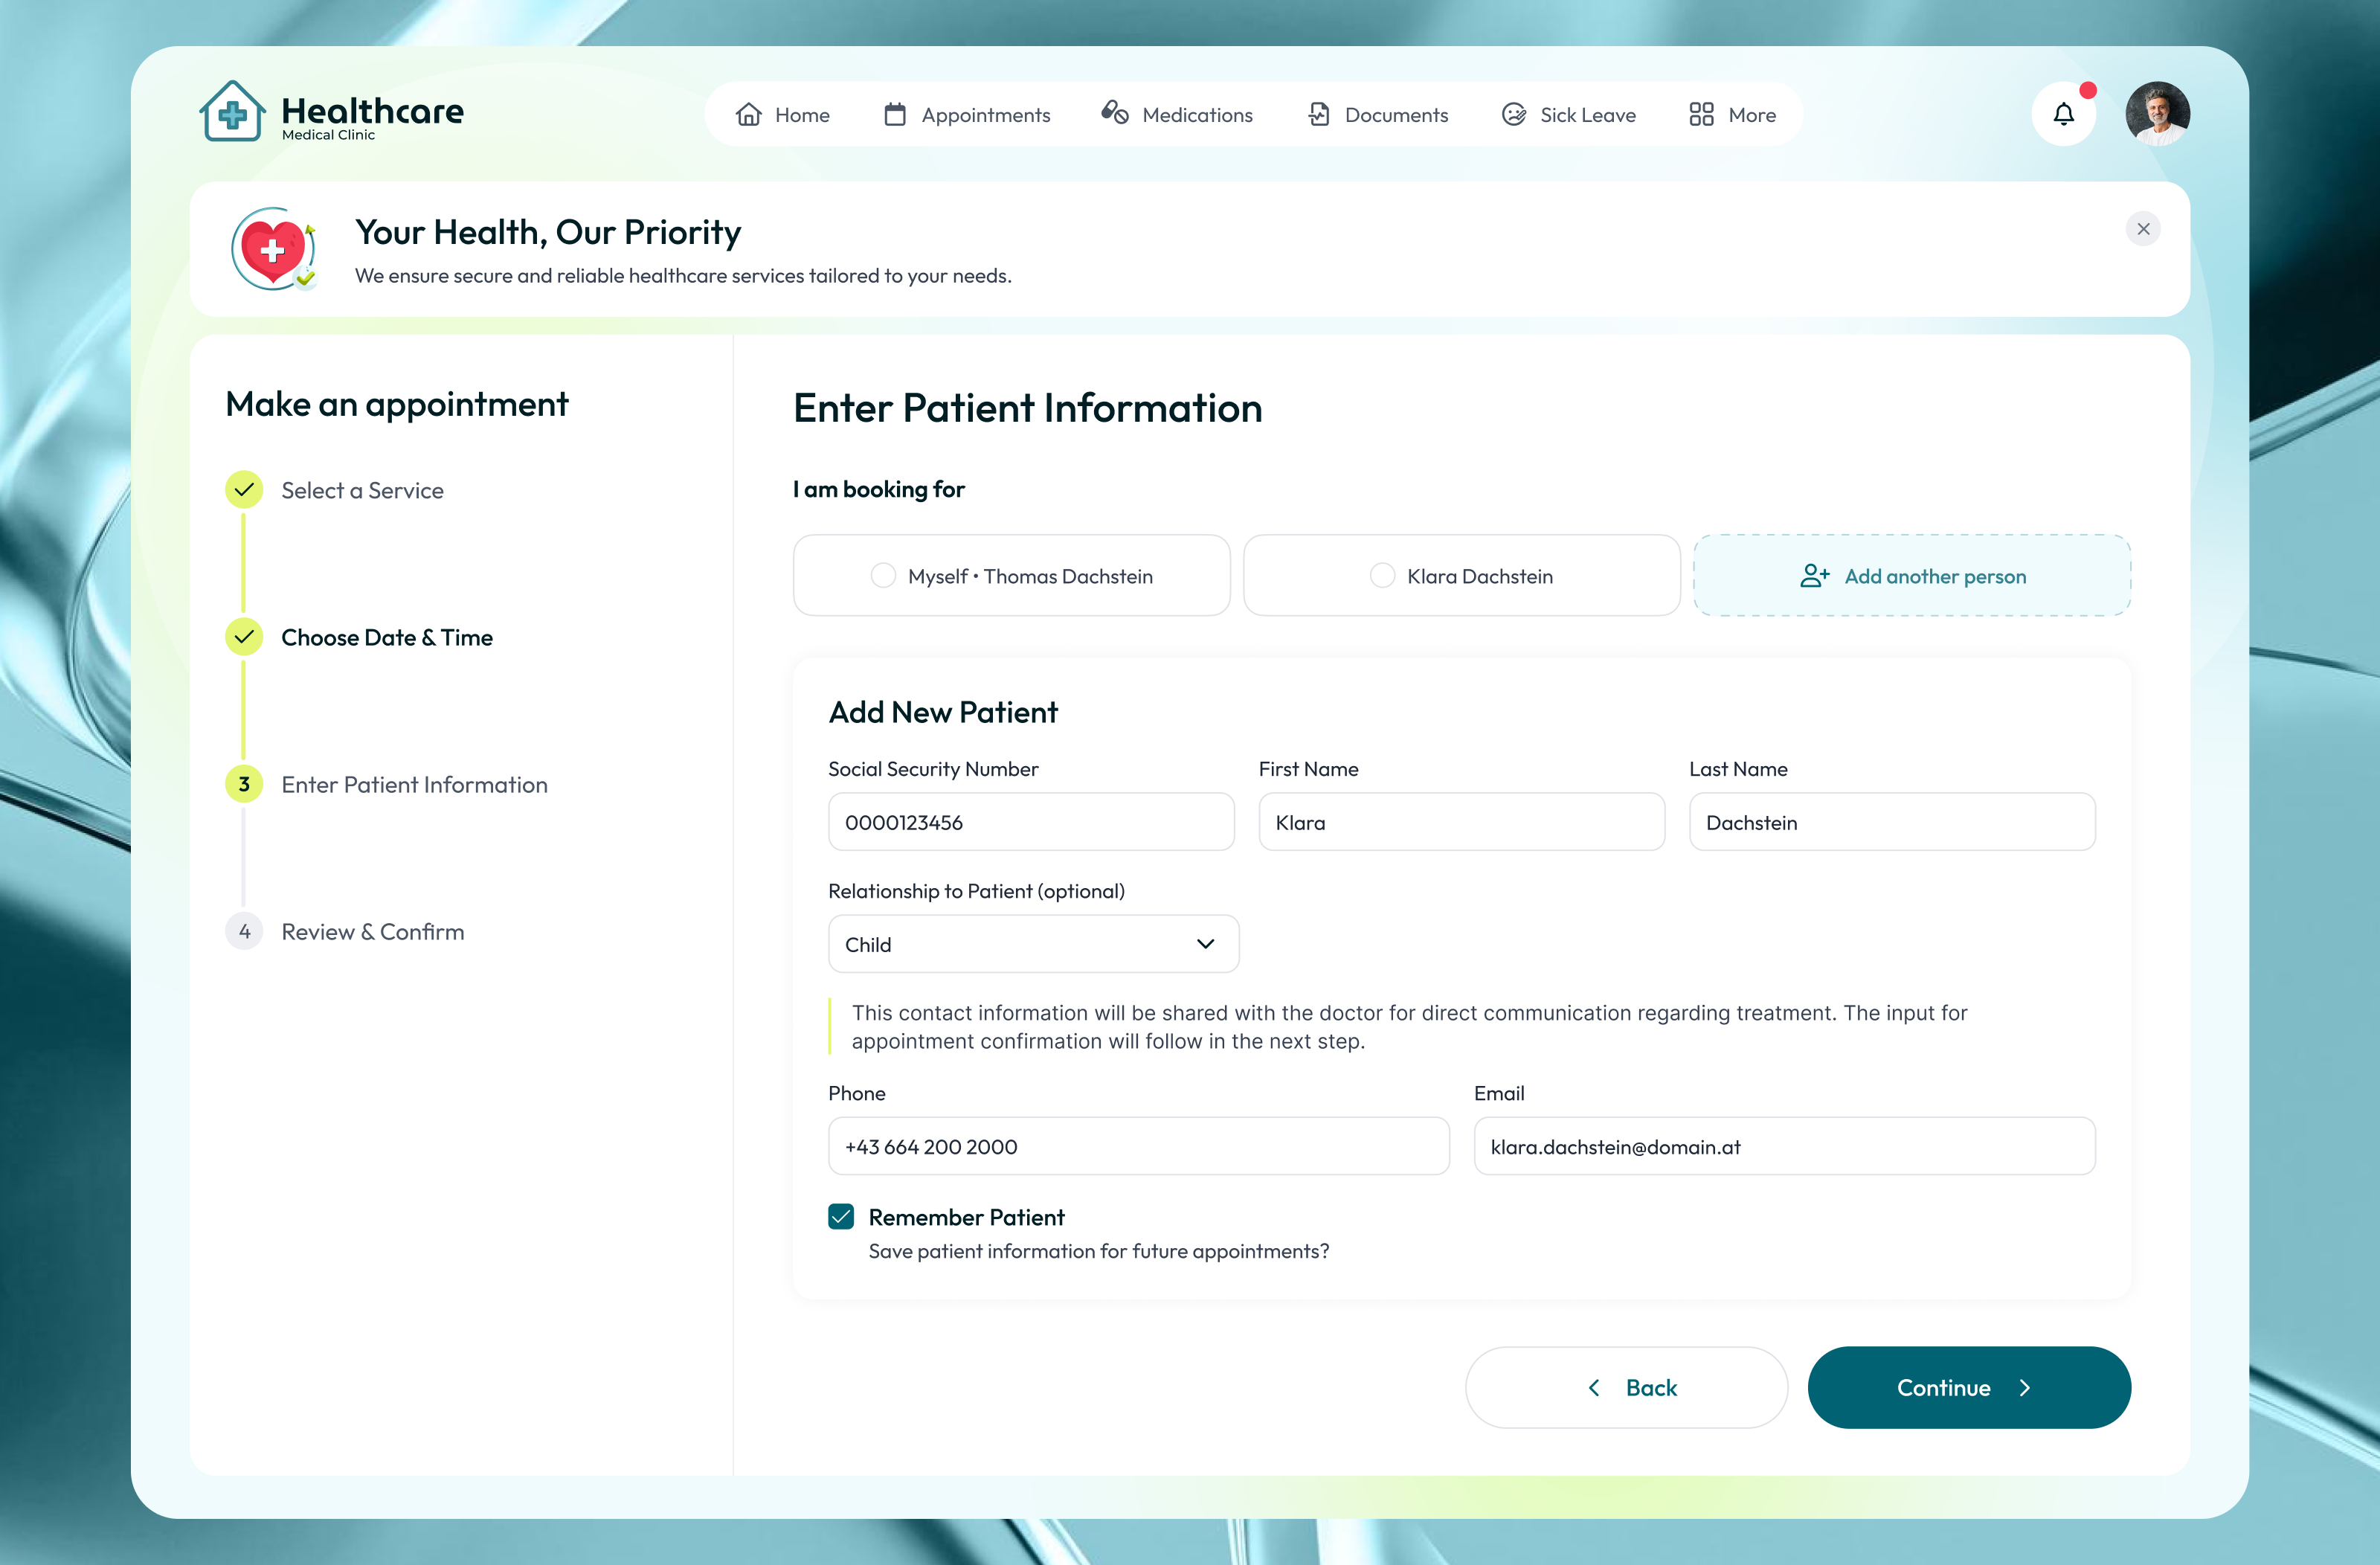
Task: Select Myself Thomas Dachstein radio option
Action: [883, 576]
